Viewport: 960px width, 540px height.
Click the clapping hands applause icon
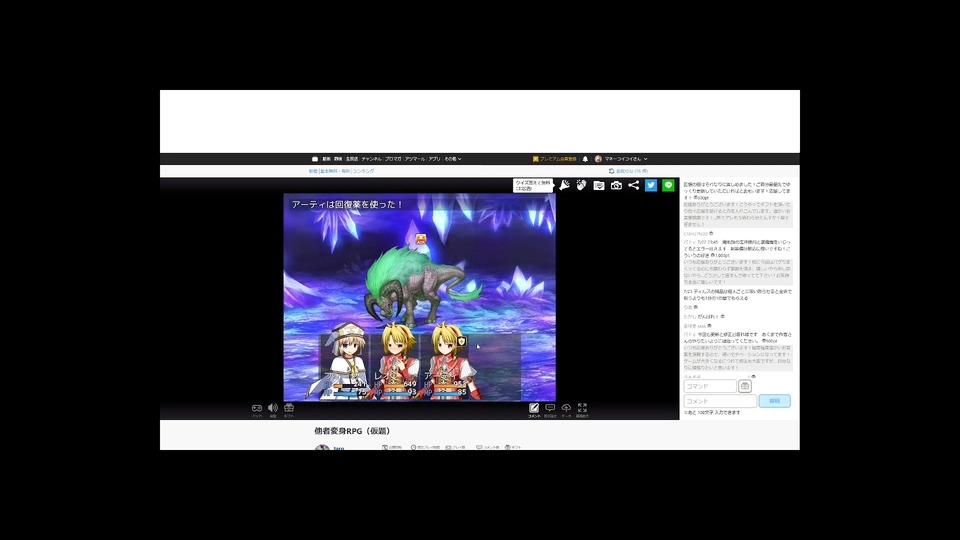click(582, 185)
